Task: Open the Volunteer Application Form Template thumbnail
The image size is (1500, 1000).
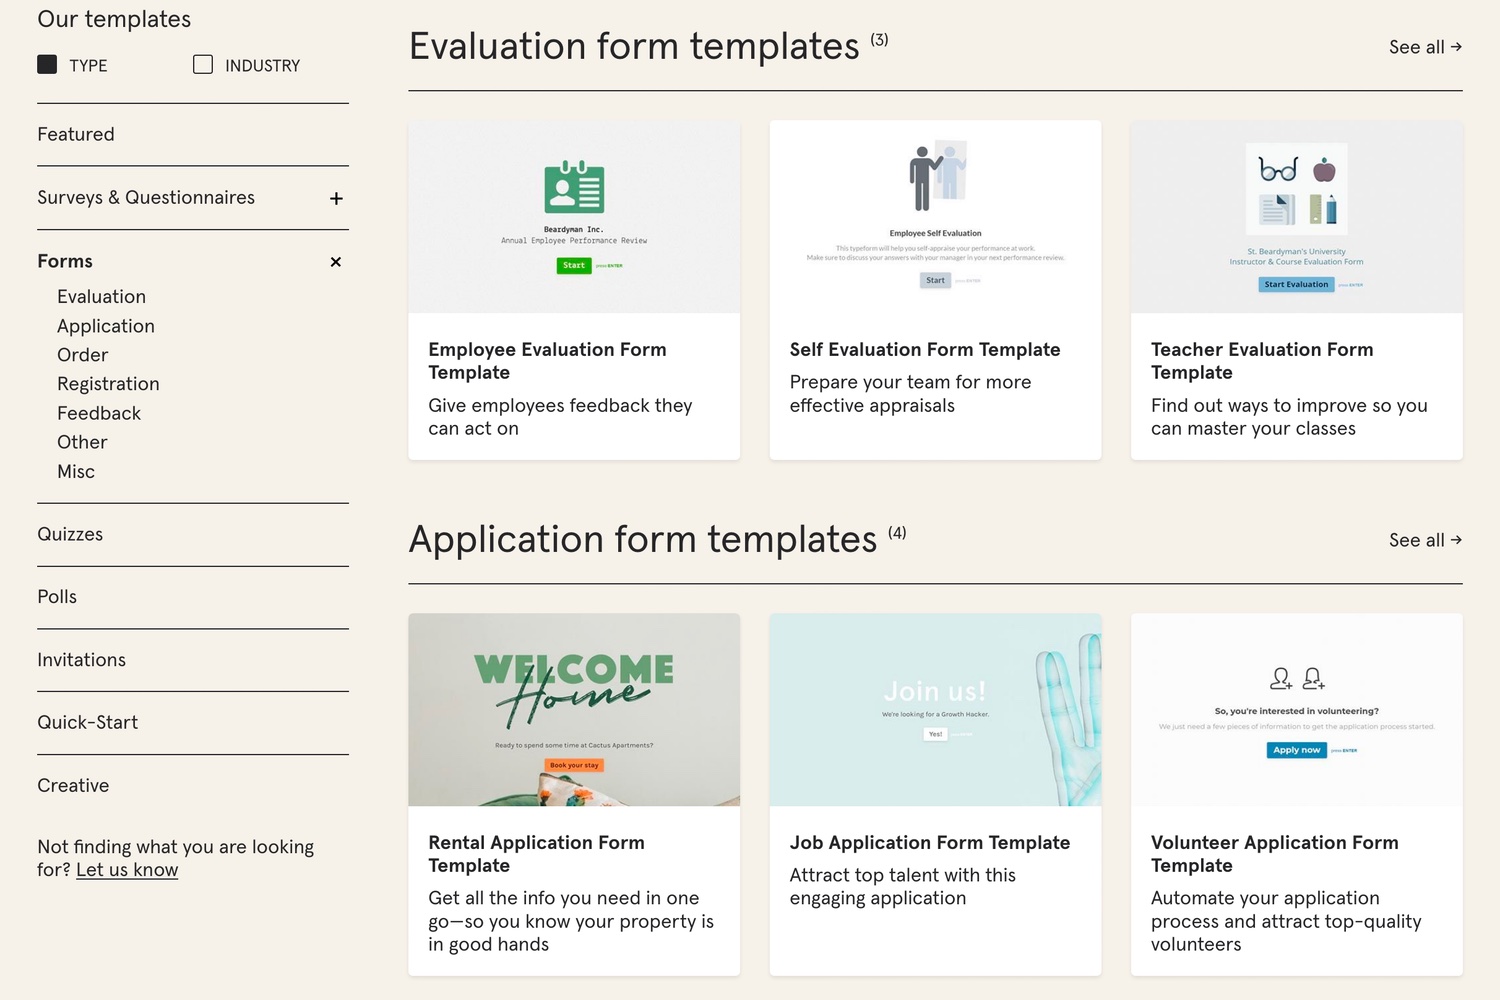Action: coord(1296,709)
